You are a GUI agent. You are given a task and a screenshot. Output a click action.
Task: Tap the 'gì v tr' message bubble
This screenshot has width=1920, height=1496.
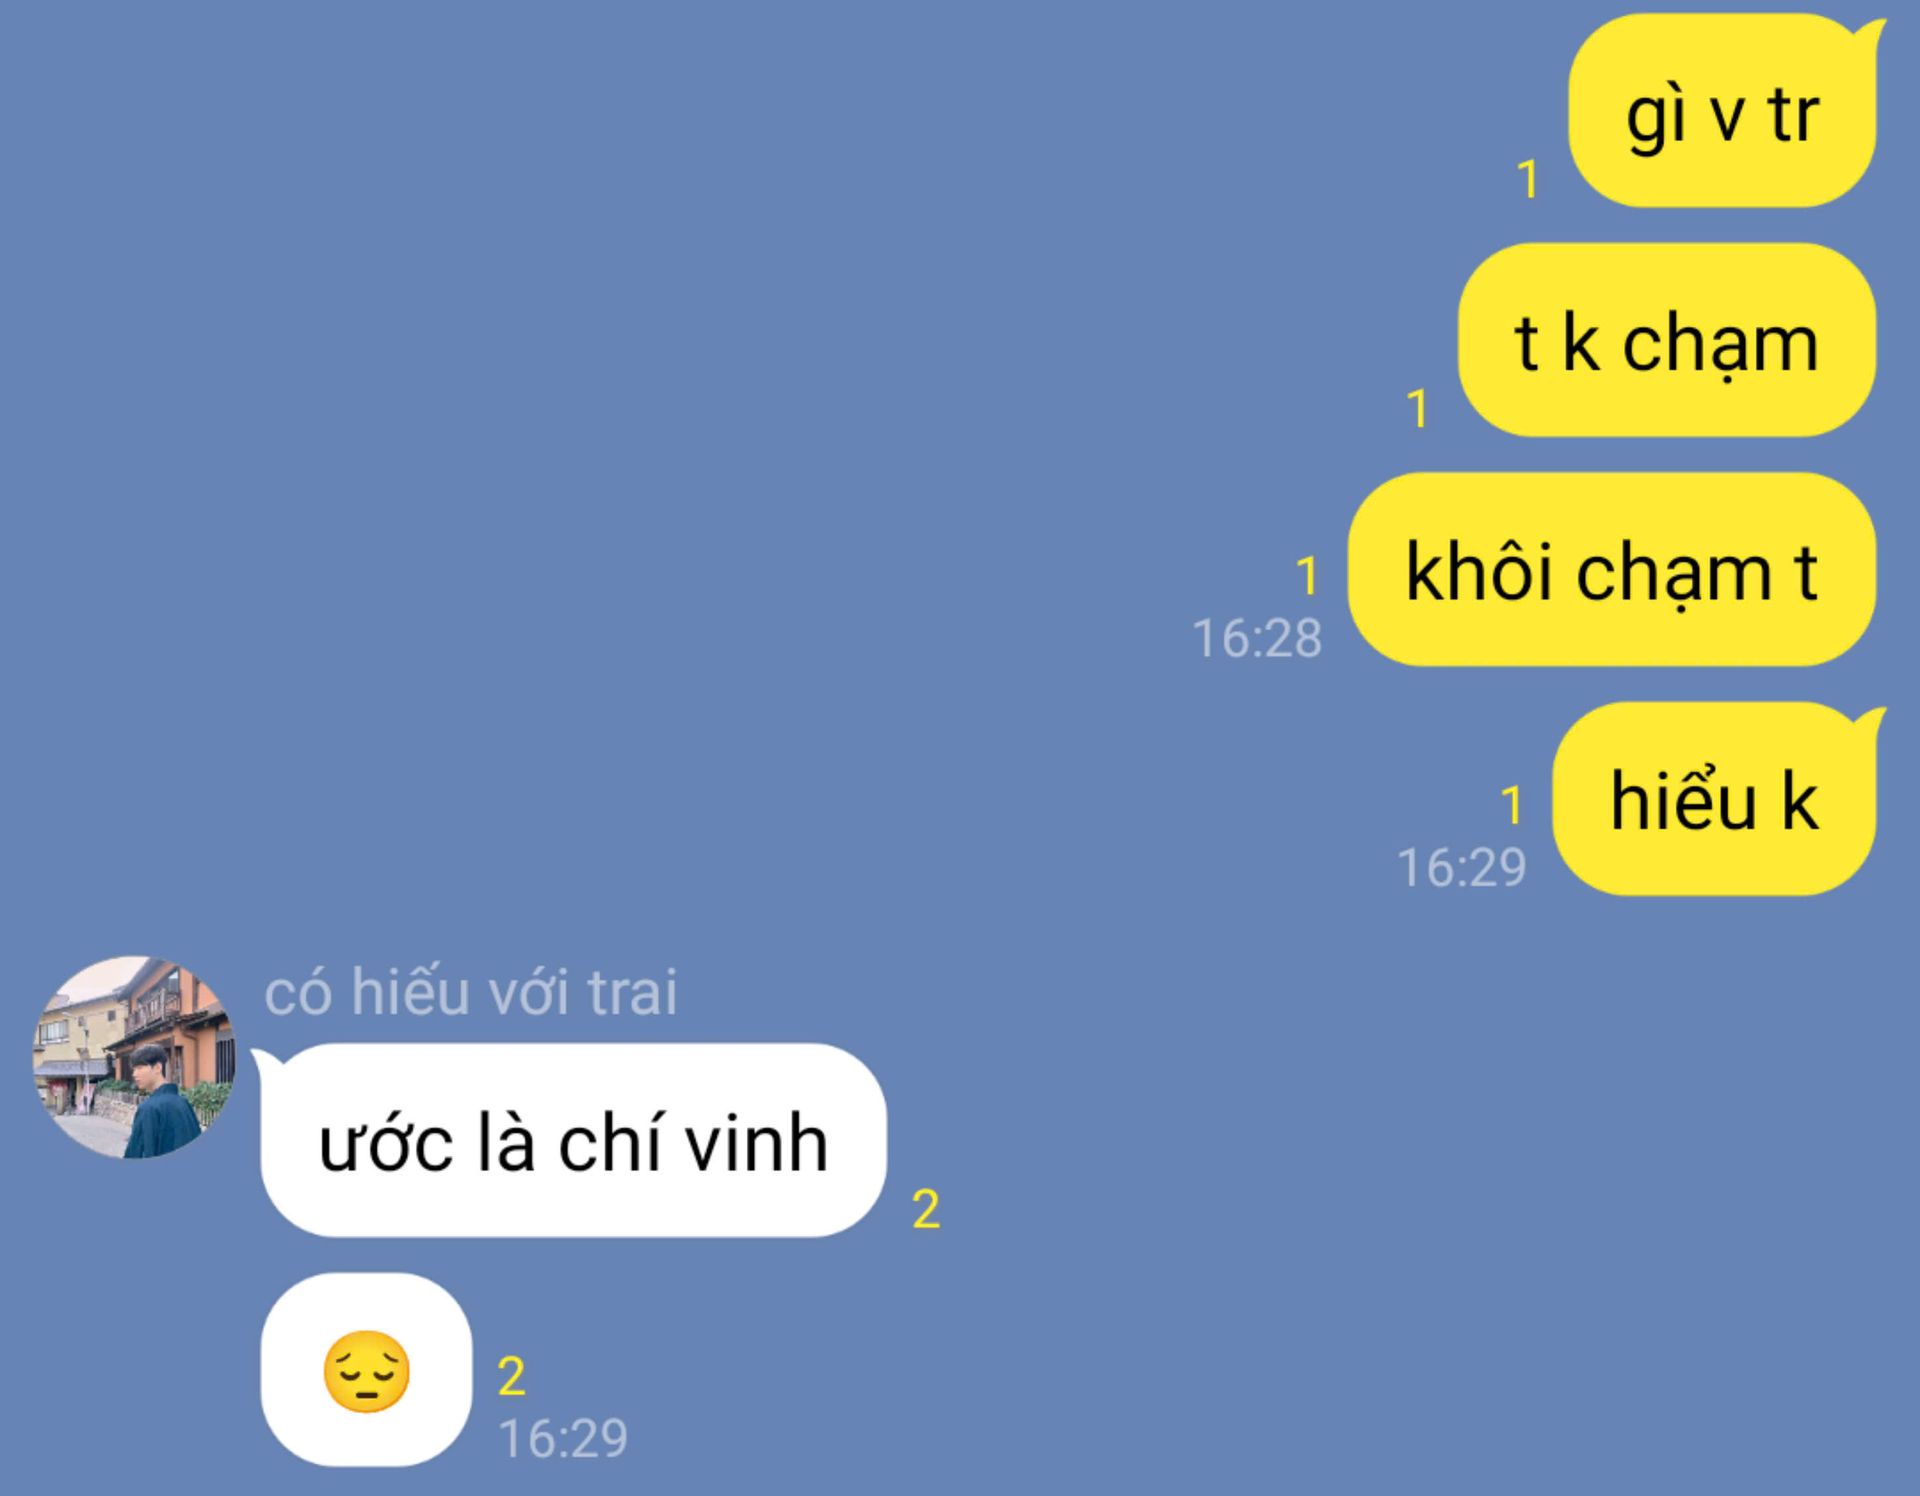coord(1723,111)
